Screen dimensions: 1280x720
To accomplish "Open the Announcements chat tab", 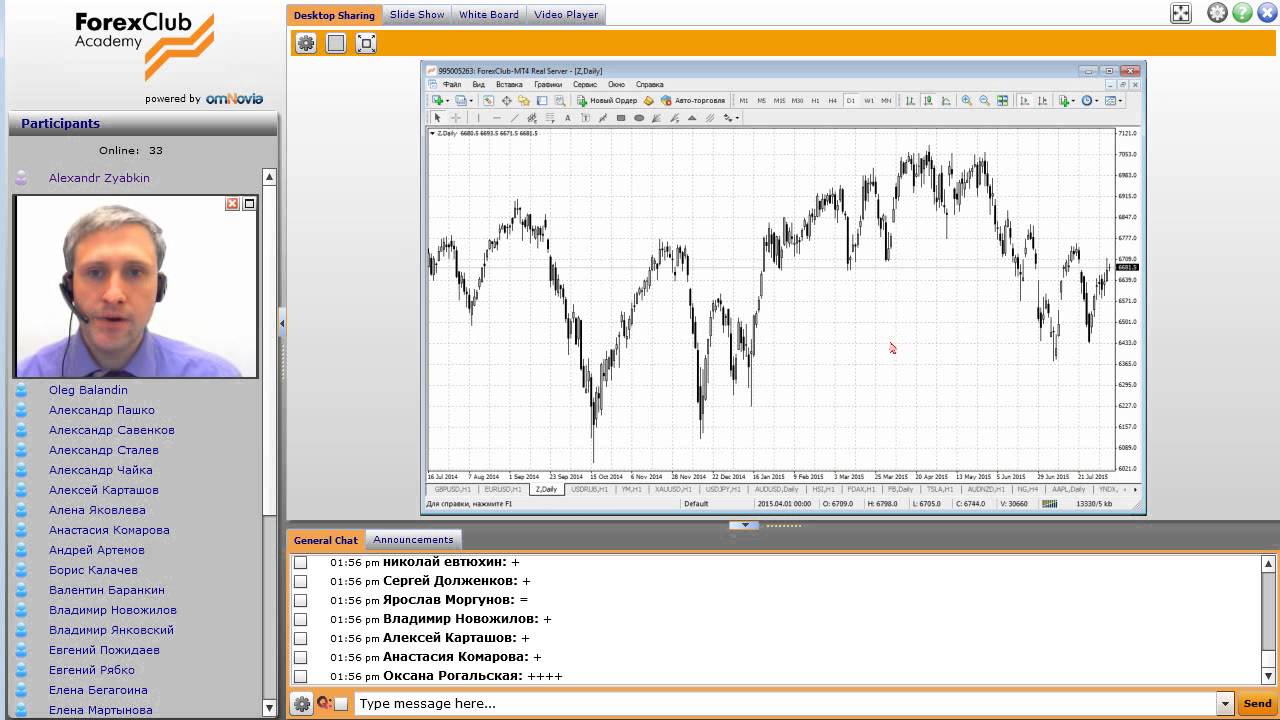I will (x=413, y=540).
